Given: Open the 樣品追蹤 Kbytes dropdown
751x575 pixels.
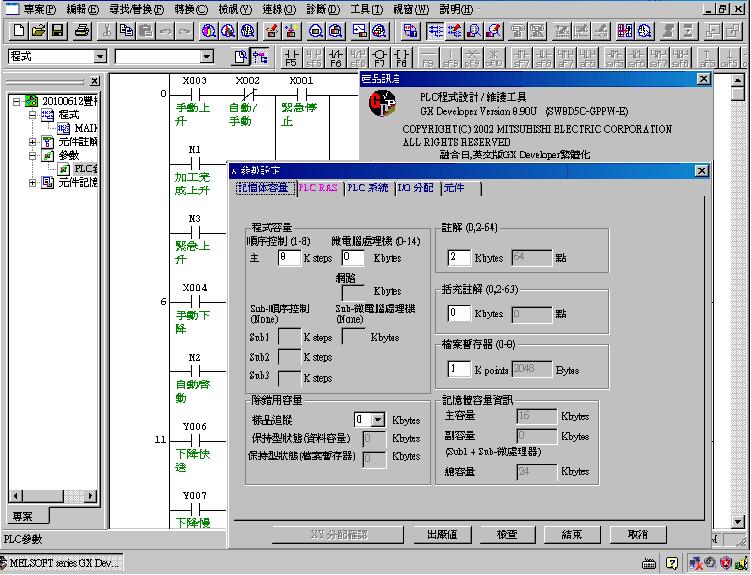Looking at the screenshot, I should coord(377,420).
